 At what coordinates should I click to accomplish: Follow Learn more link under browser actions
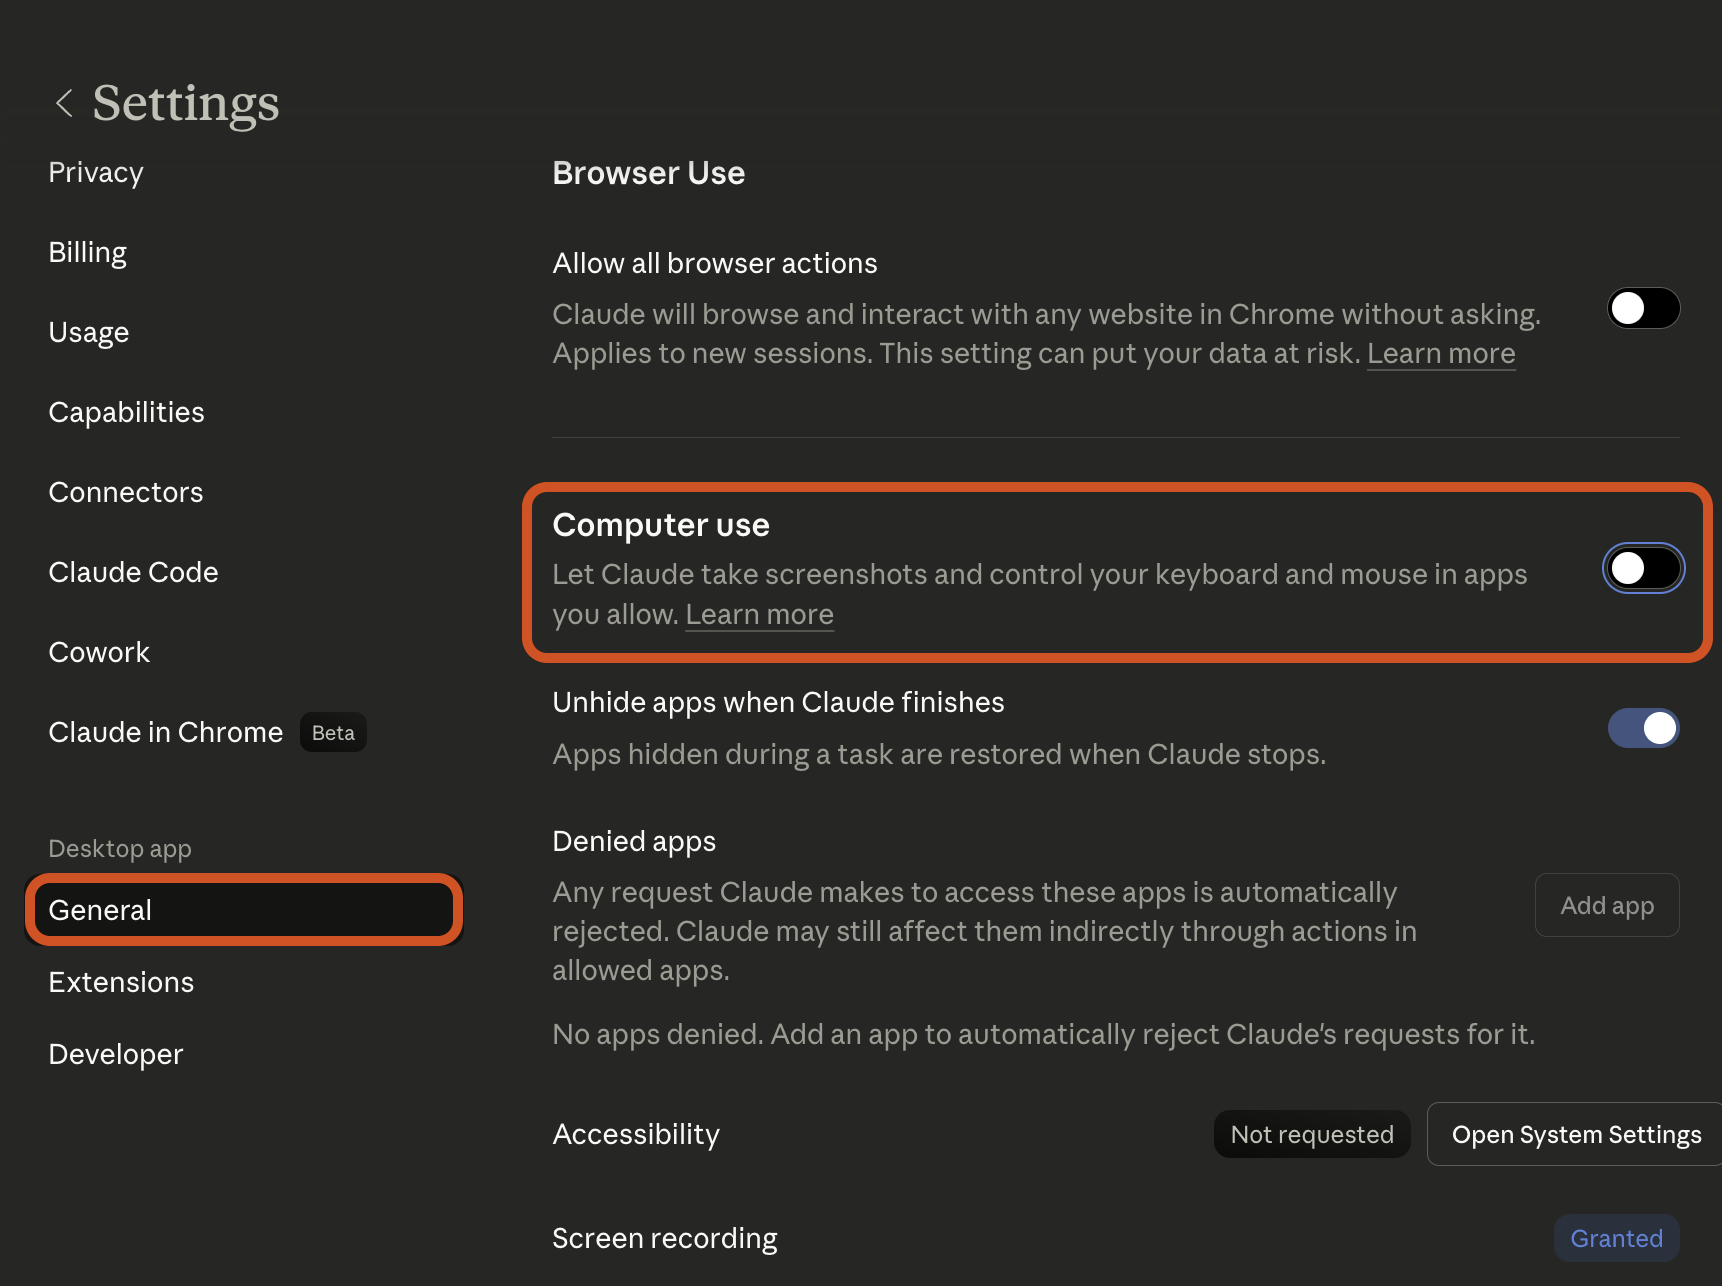[1440, 354]
